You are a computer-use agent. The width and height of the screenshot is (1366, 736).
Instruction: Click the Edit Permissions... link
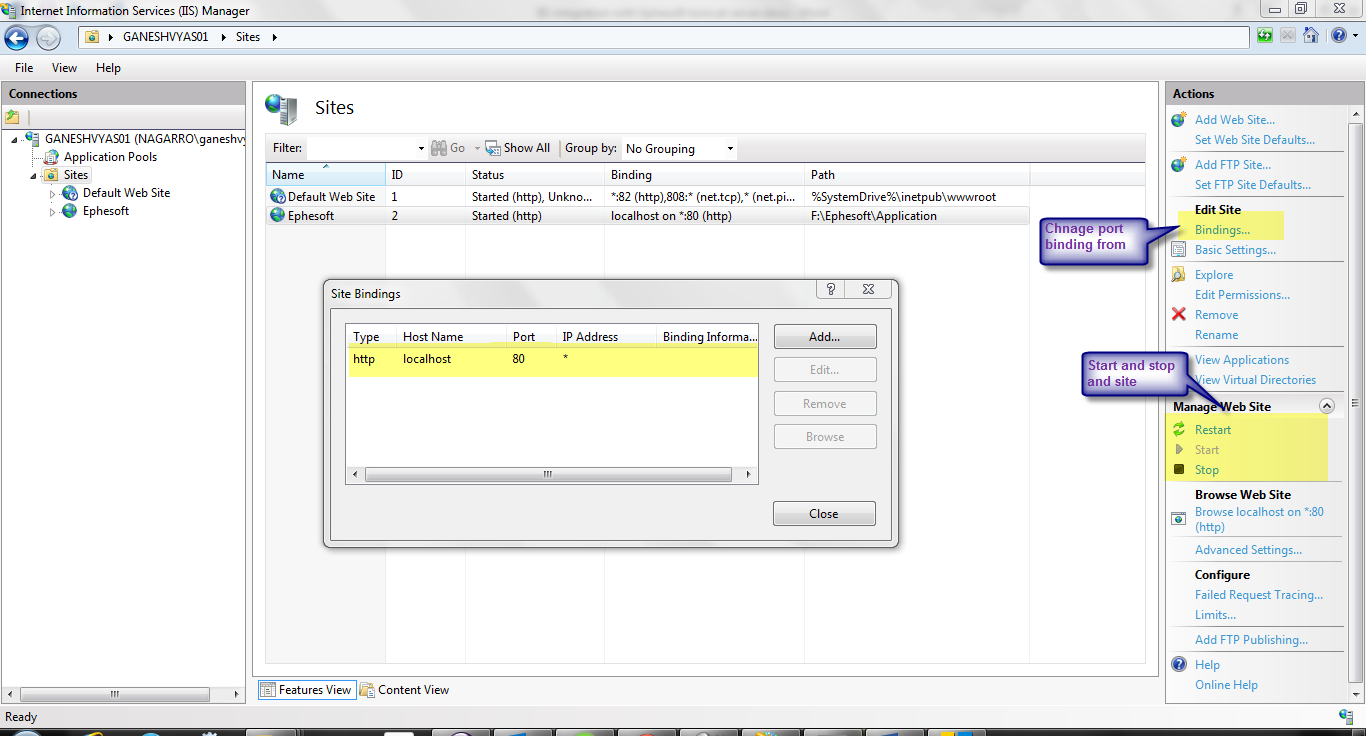point(1242,295)
